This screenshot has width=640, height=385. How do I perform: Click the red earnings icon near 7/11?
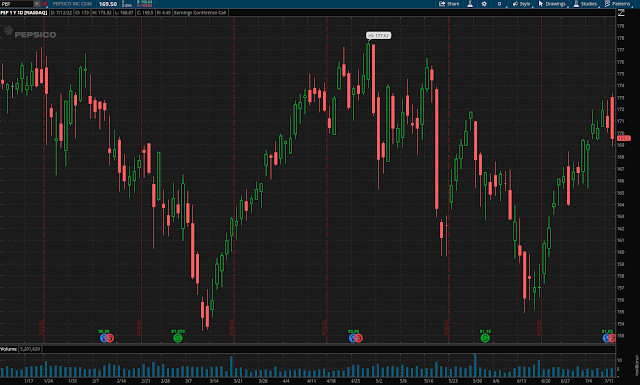pyautogui.click(x=612, y=338)
